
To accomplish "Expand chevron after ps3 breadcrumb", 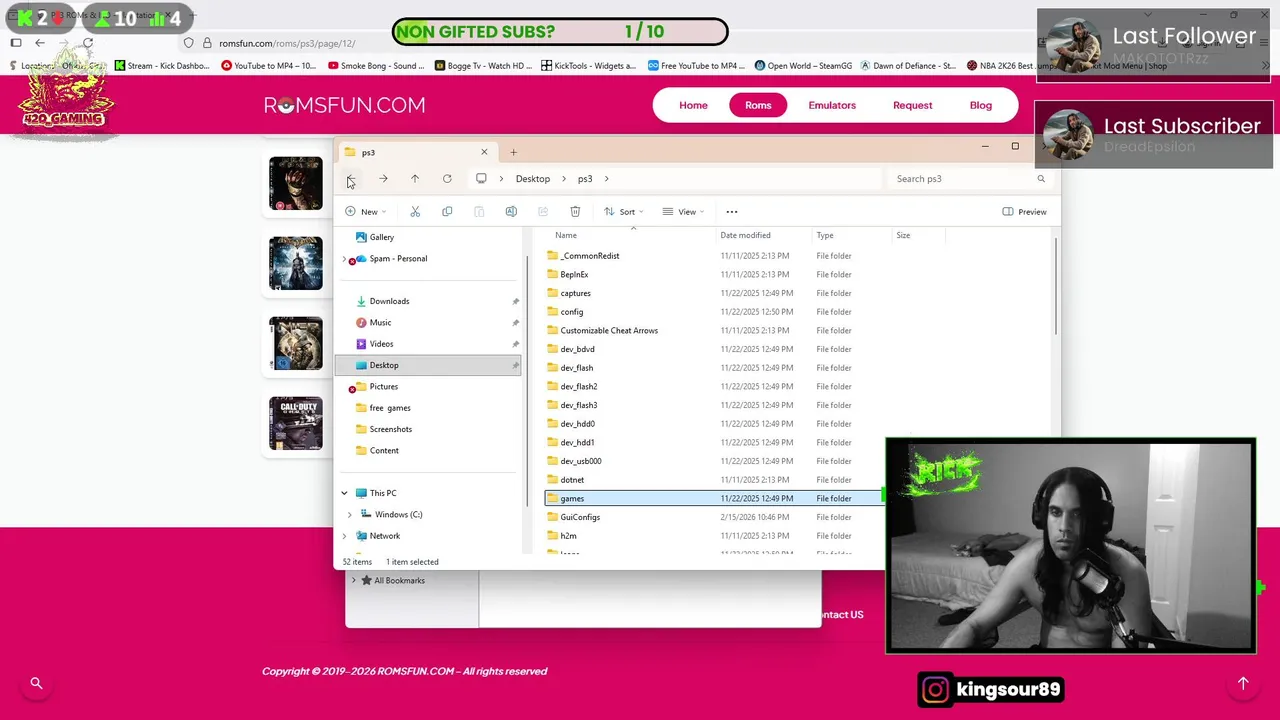I will click(606, 179).
